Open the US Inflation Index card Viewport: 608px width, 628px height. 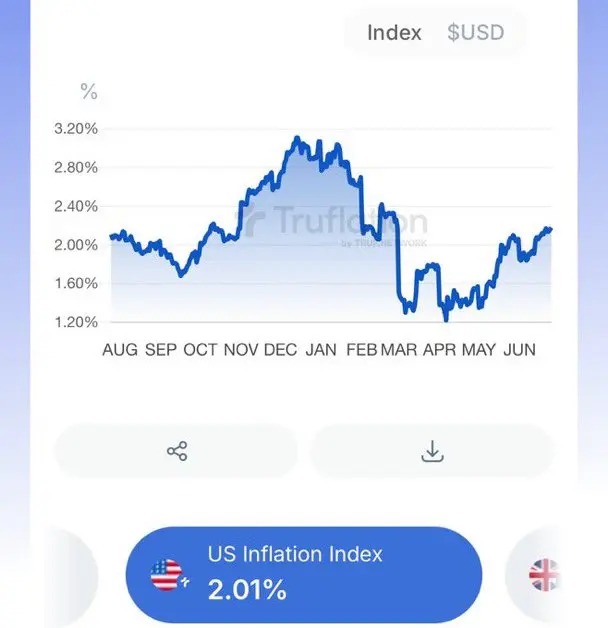(x=304, y=575)
